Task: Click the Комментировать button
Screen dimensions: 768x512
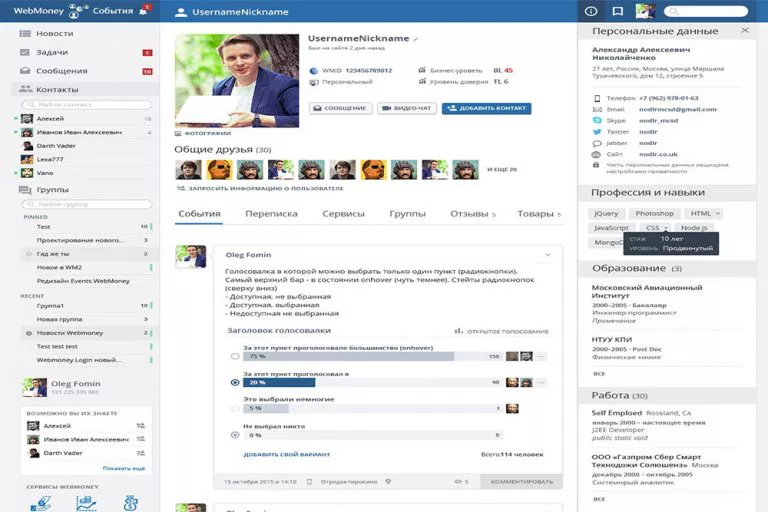Action: tap(522, 482)
